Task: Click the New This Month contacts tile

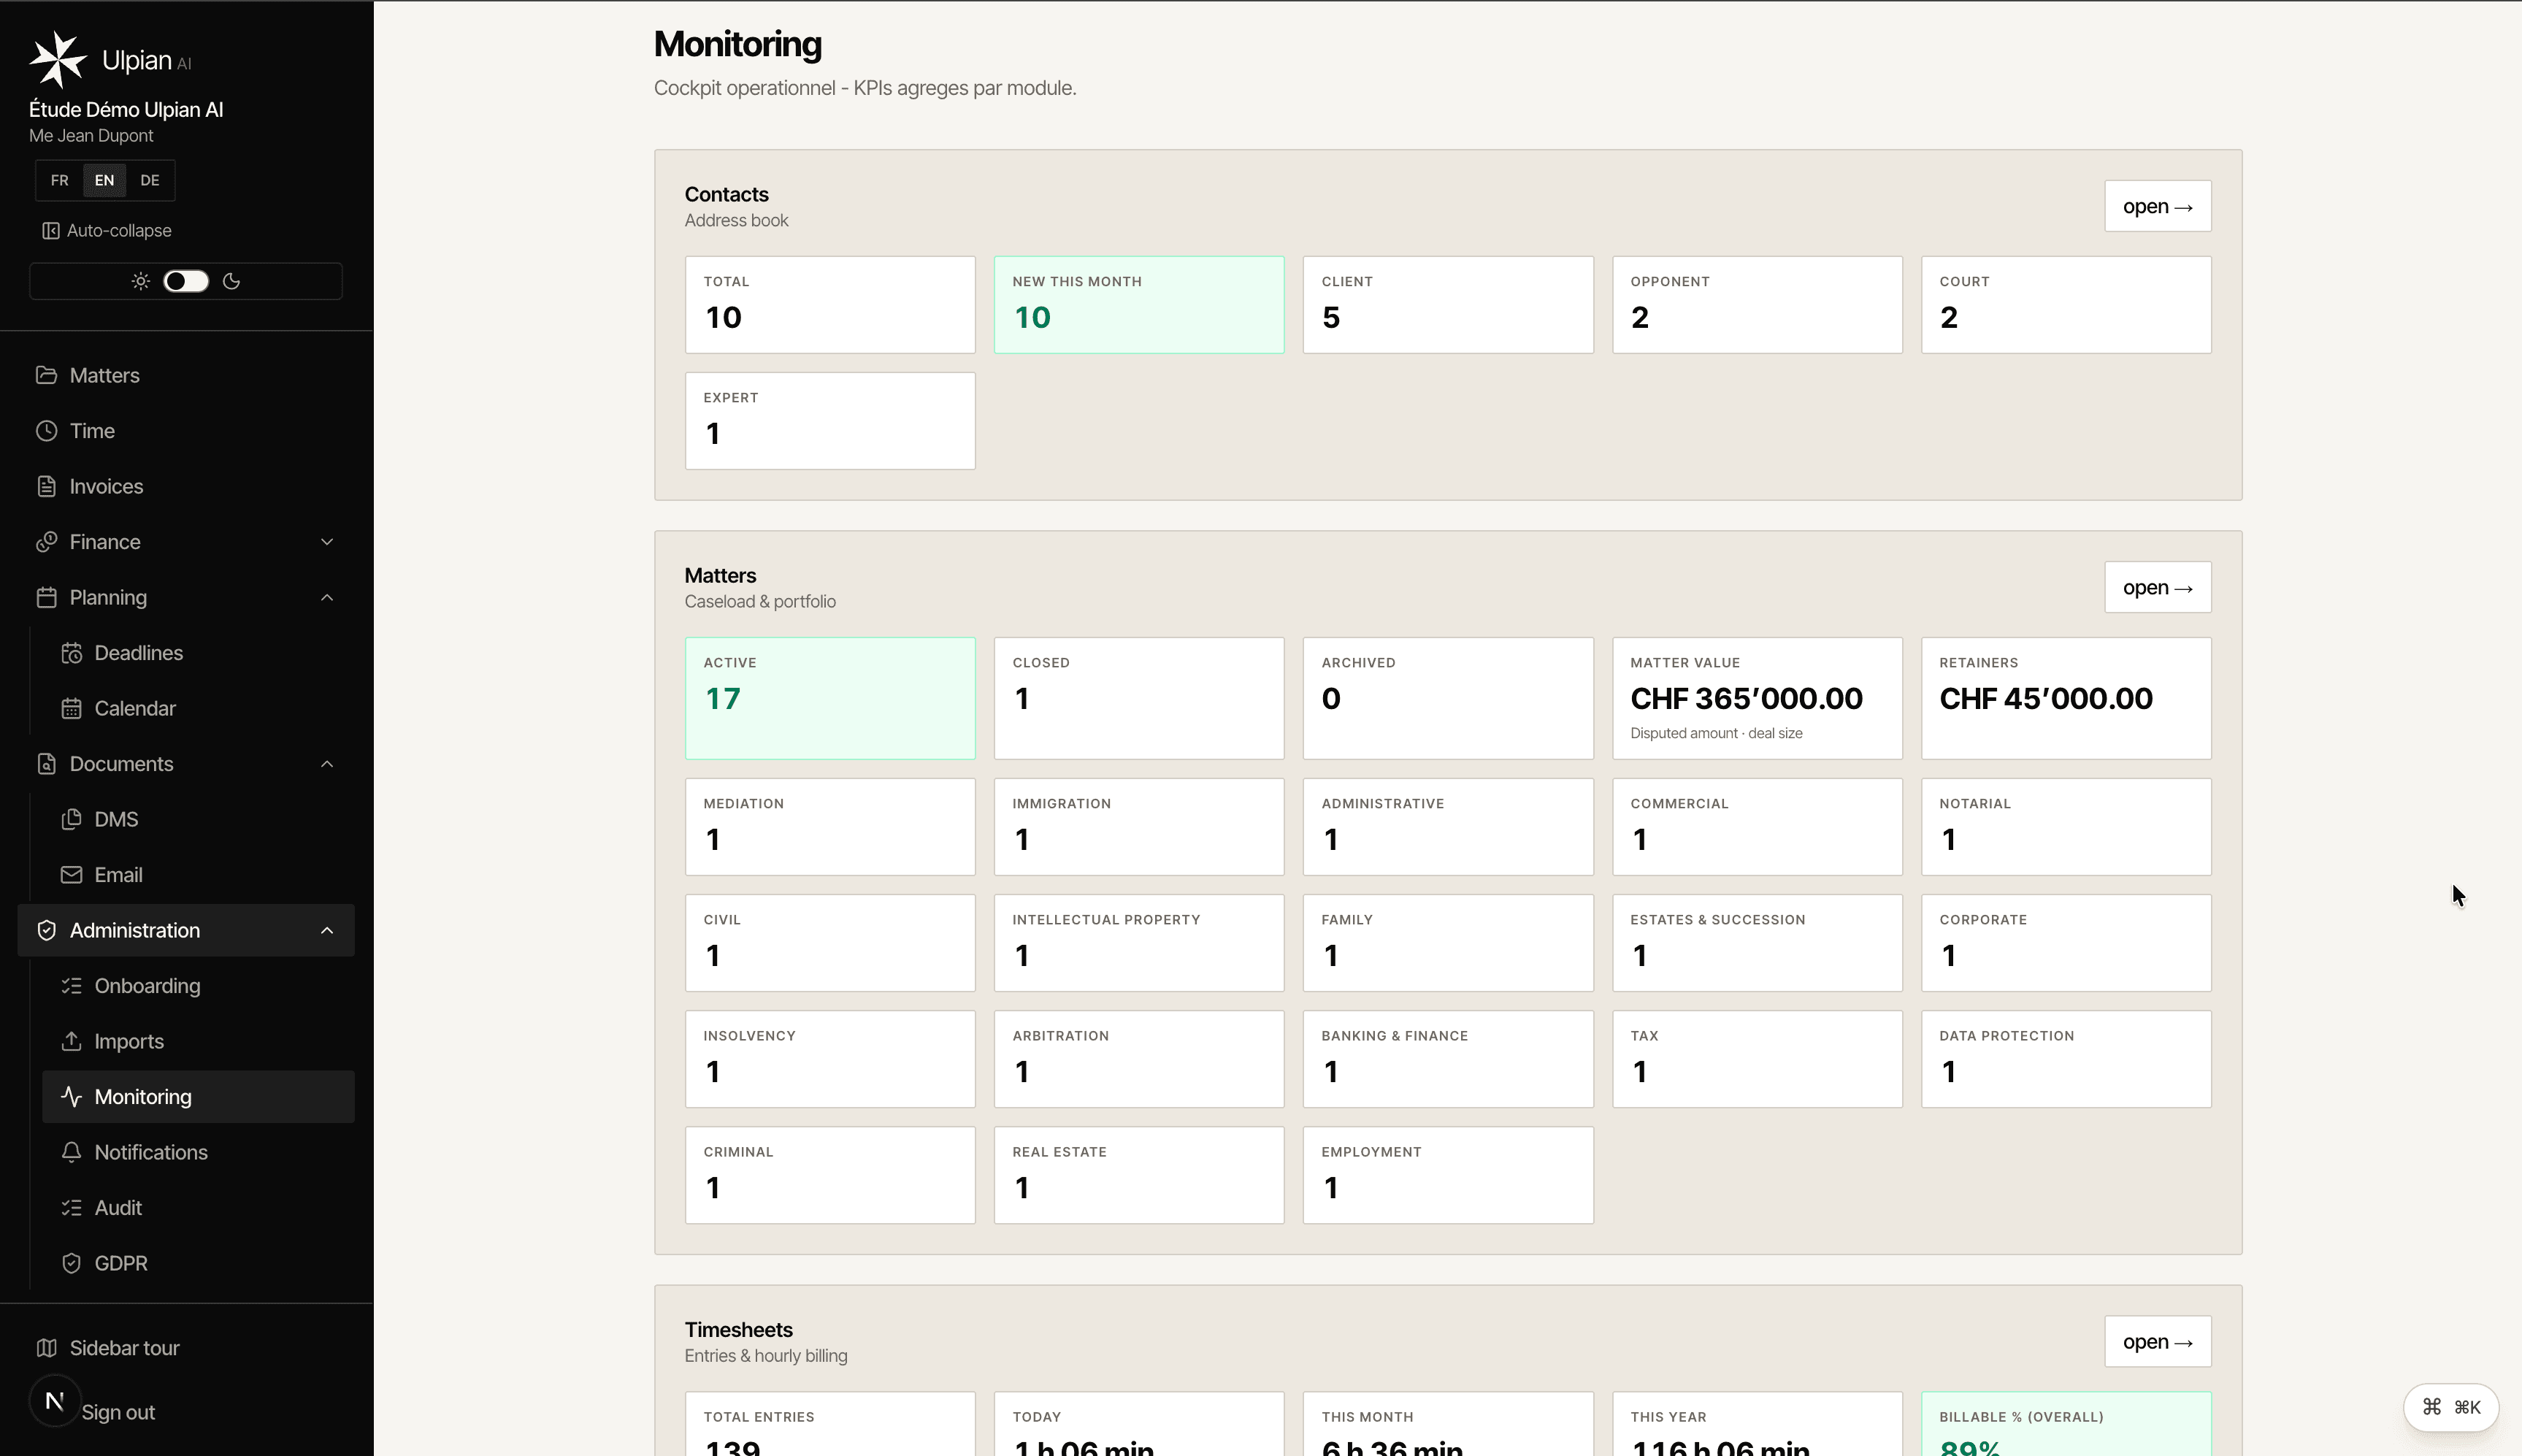Action: coord(1139,305)
